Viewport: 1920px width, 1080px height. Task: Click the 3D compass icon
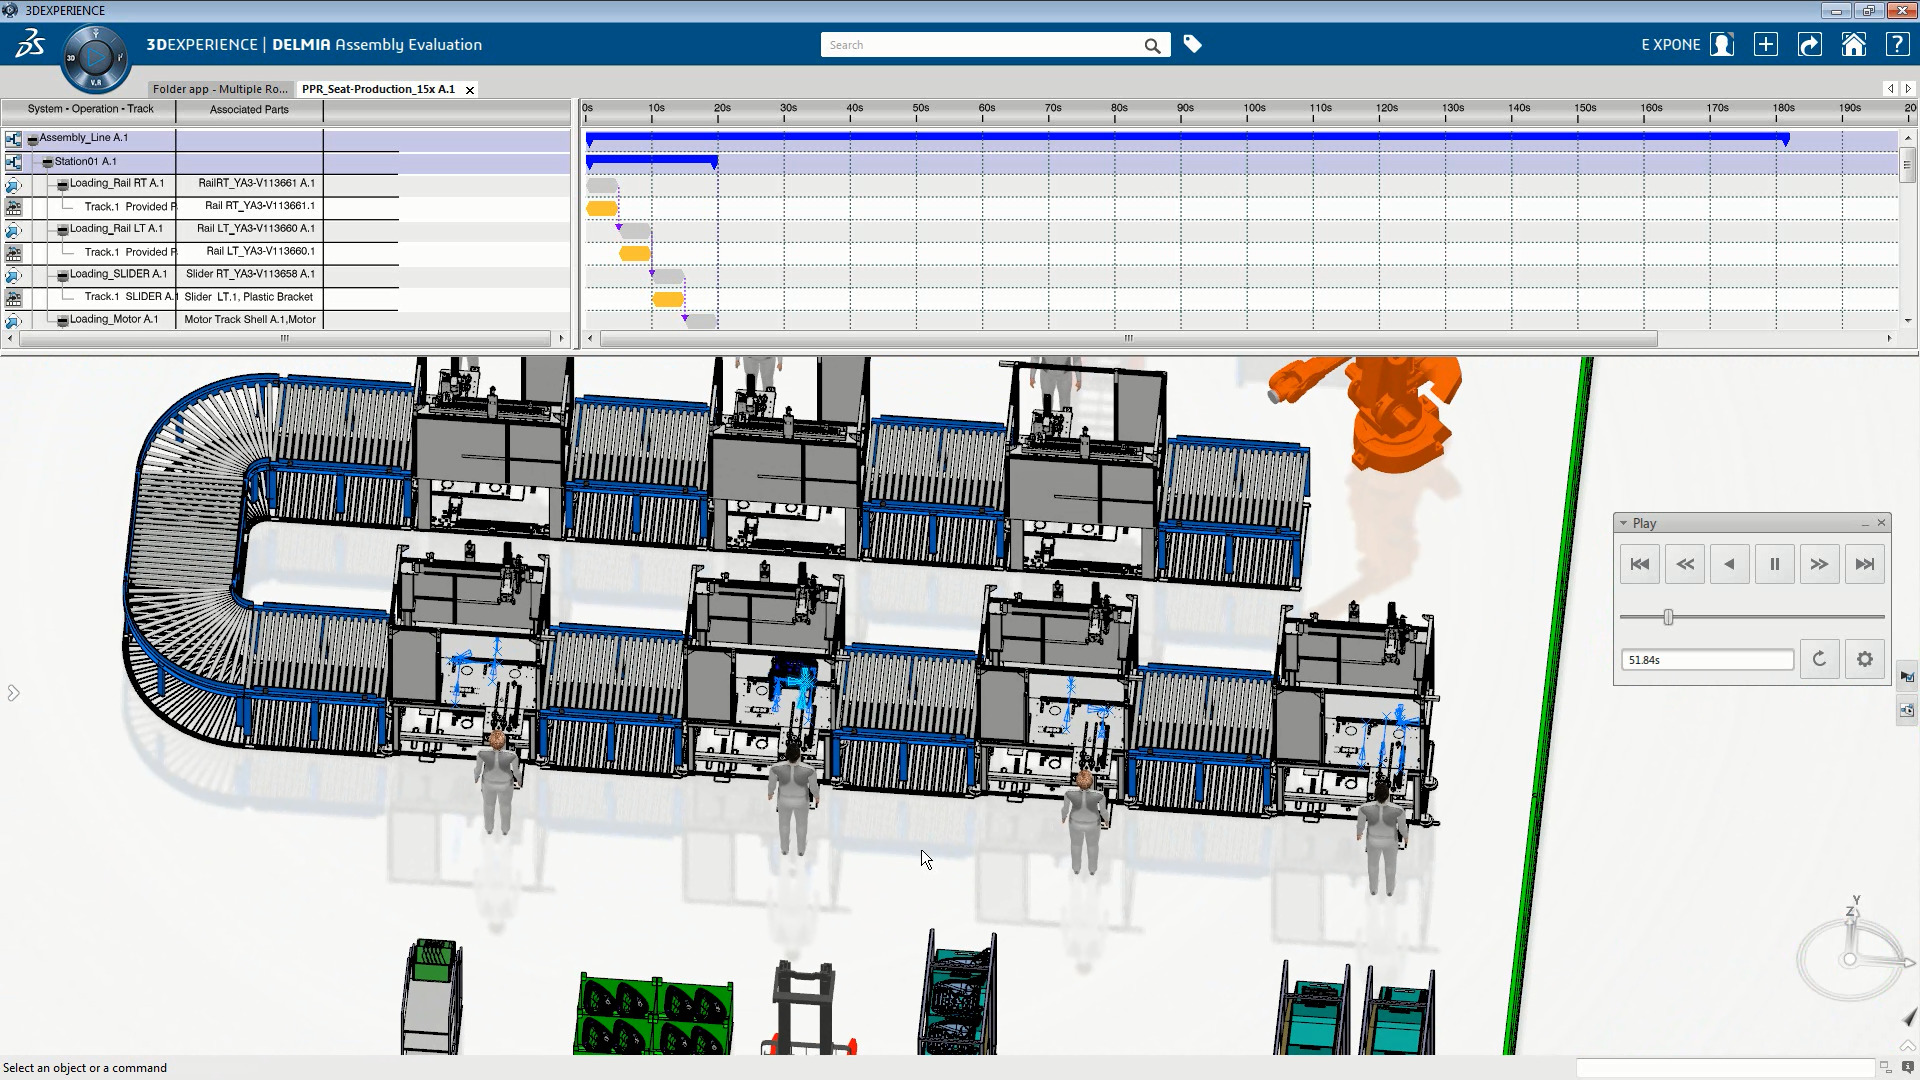[95, 59]
